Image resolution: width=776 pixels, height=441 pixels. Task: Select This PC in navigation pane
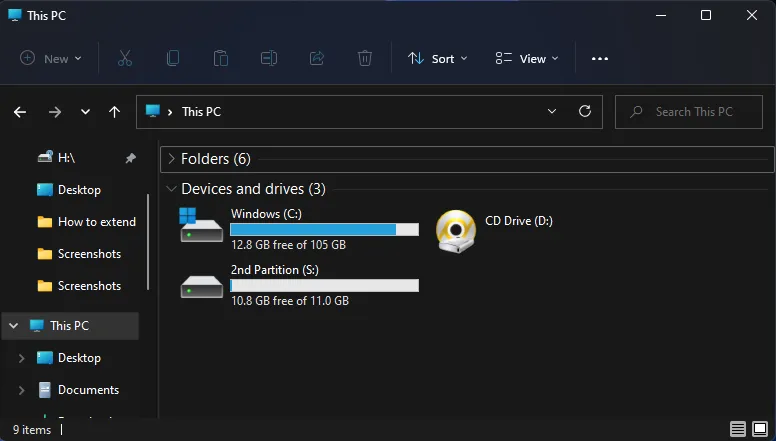point(70,326)
